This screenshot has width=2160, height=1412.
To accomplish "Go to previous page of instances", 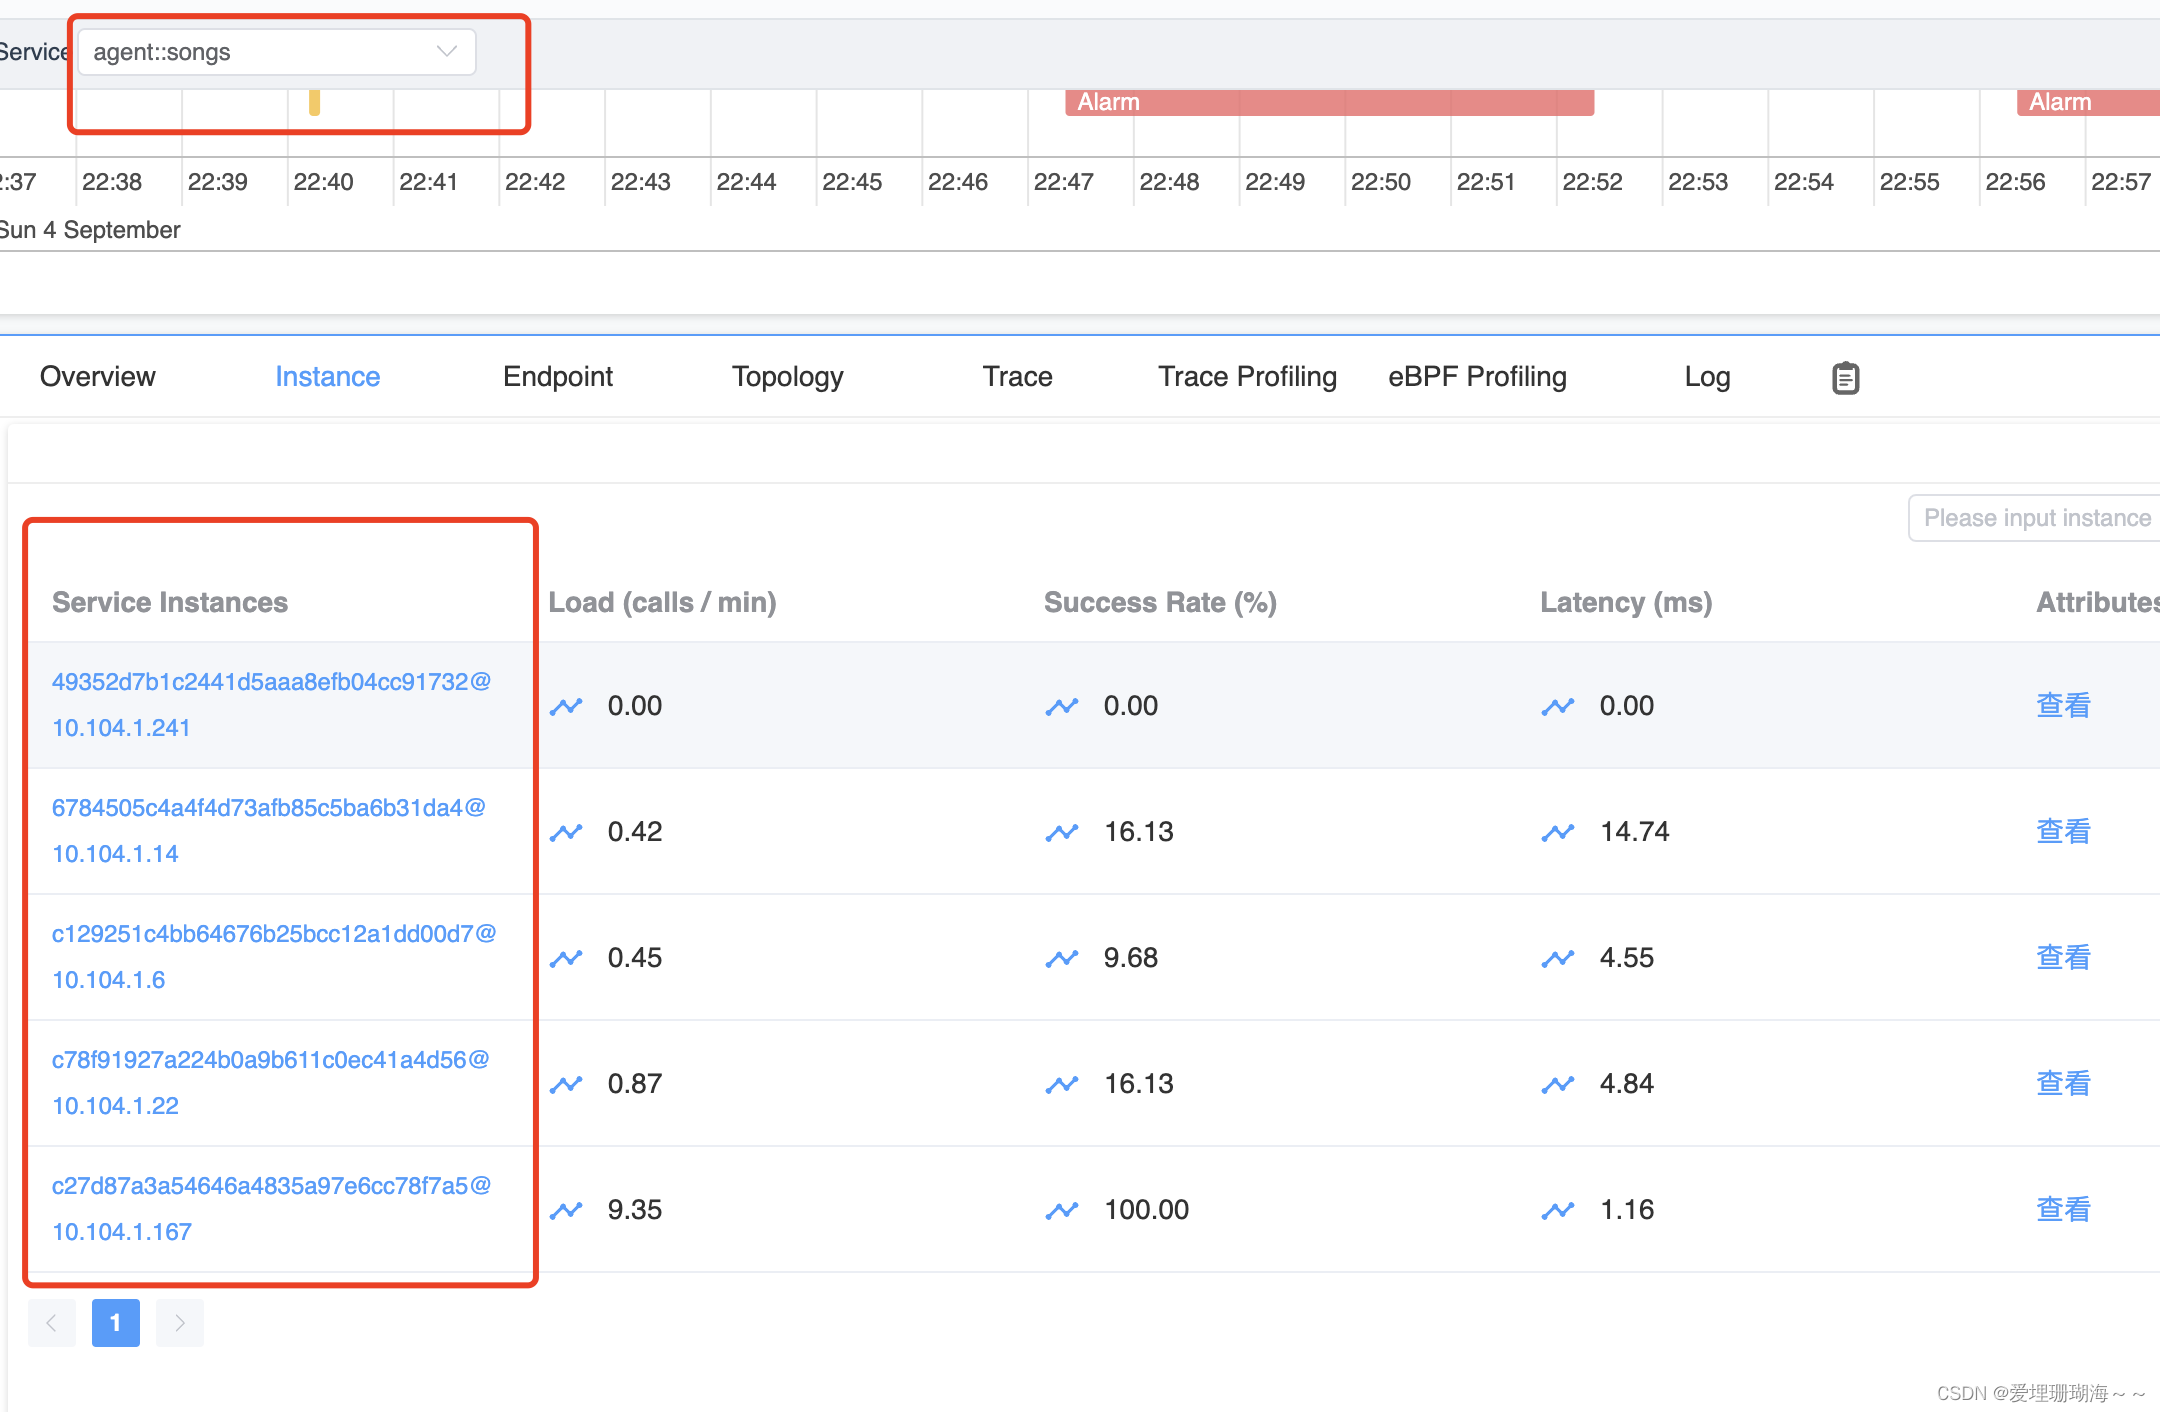I will tap(52, 1323).
